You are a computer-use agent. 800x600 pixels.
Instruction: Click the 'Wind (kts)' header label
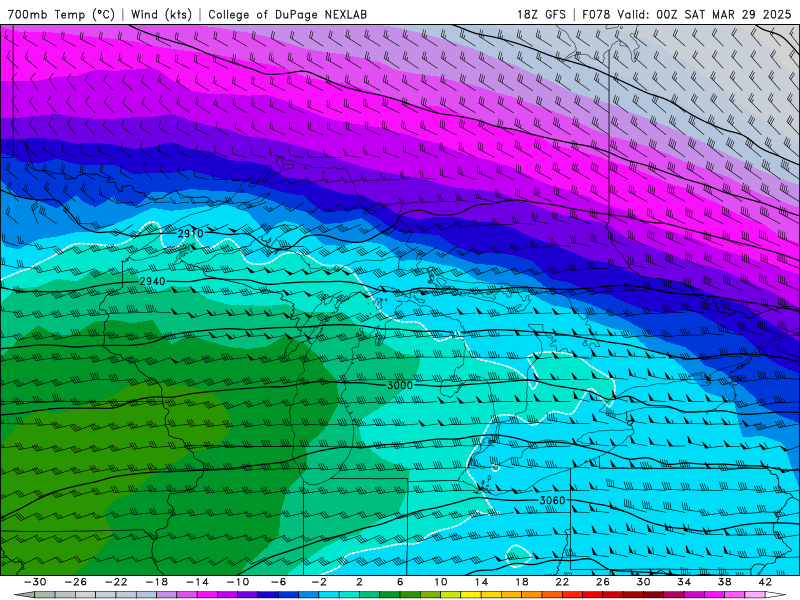tap(161, 14)
